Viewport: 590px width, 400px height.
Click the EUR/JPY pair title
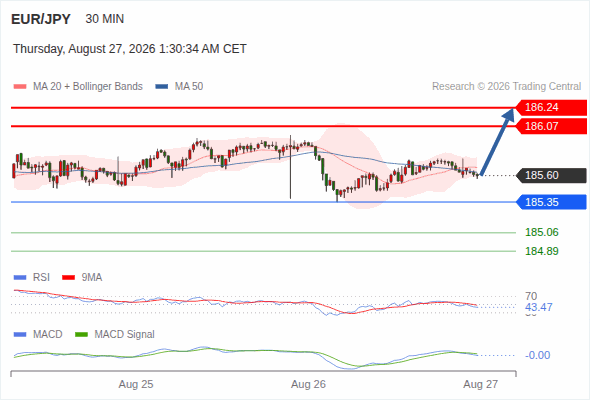point(41,19)
